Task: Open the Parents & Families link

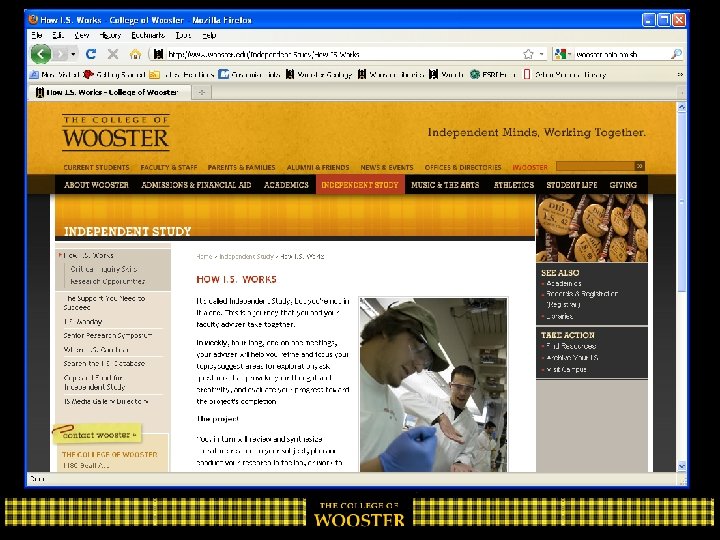Action: point(242,168)
